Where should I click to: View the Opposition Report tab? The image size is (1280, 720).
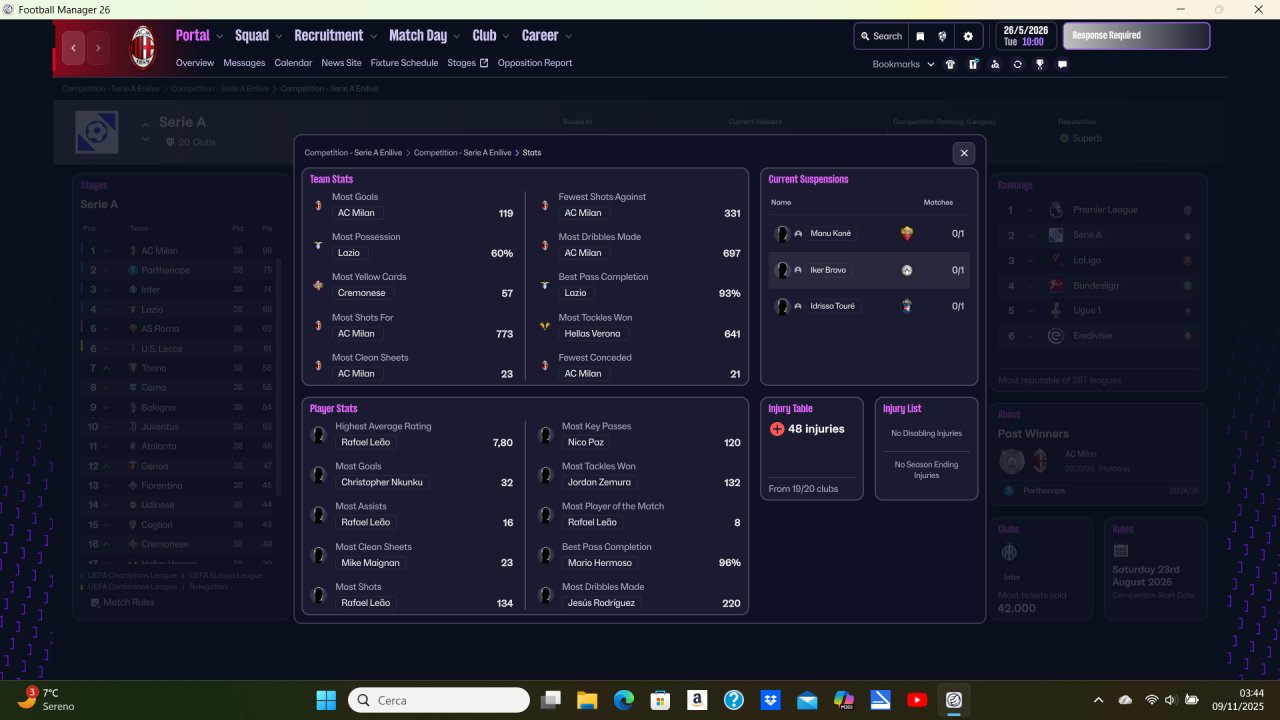tap(535, 63)
